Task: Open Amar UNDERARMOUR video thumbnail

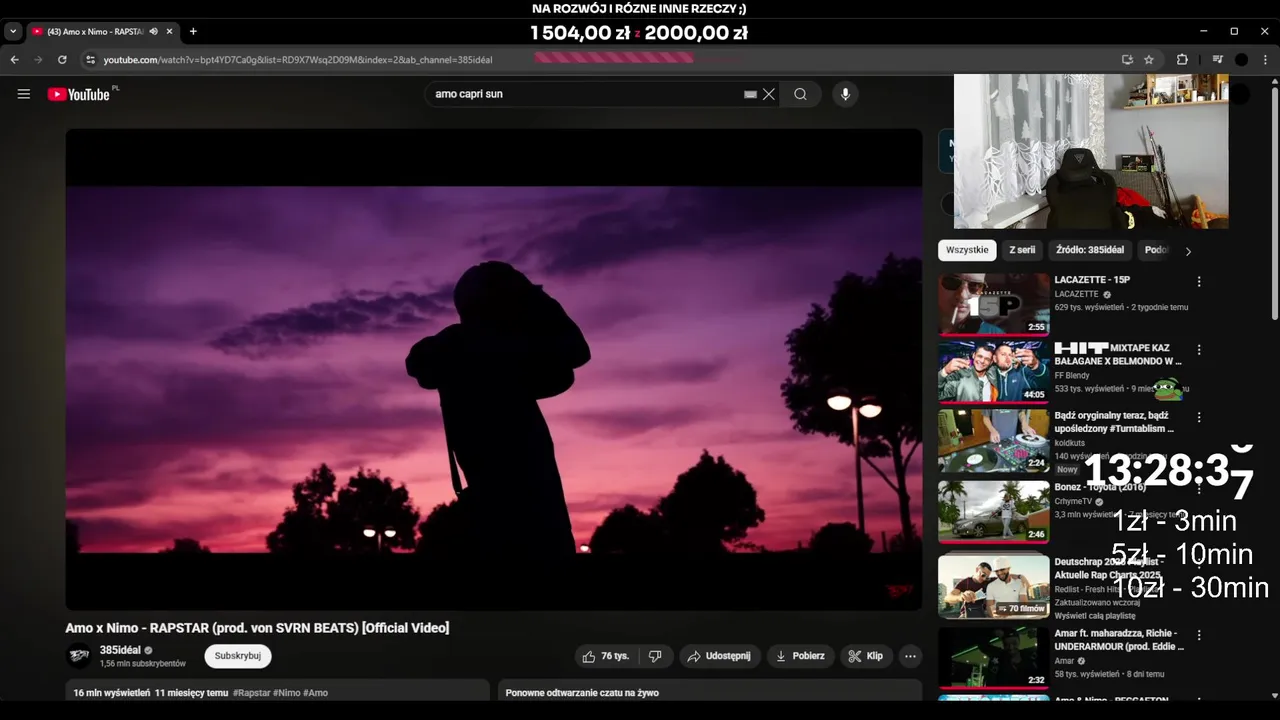Action: (993, 657)
